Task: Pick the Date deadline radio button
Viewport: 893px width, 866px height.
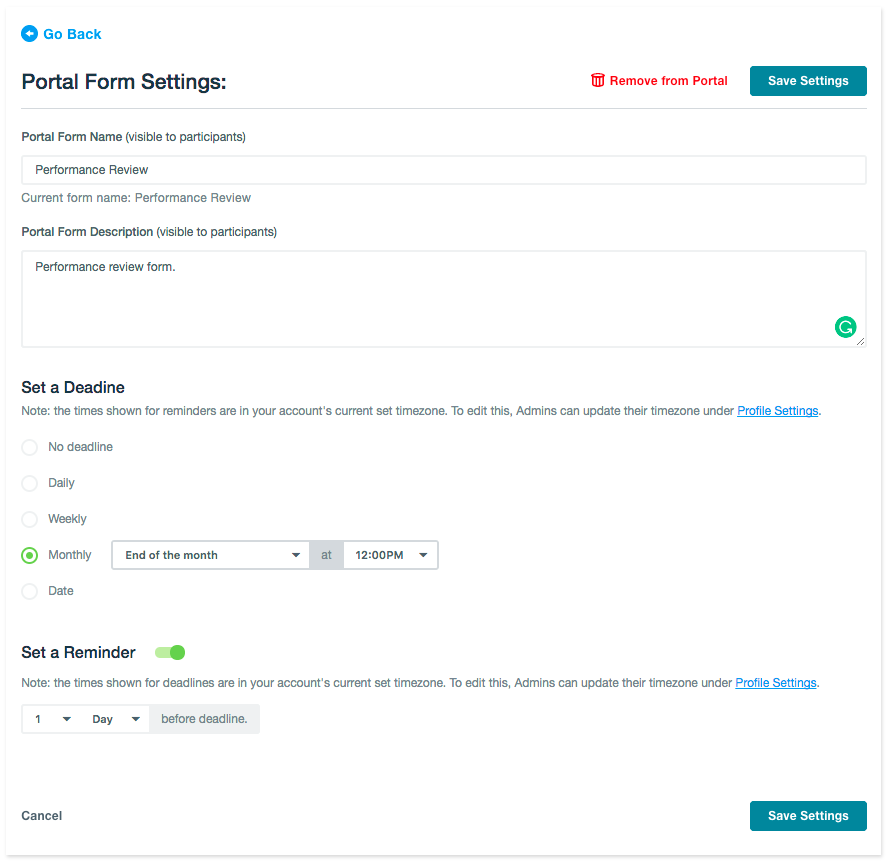Action: (x=30, y=591)
